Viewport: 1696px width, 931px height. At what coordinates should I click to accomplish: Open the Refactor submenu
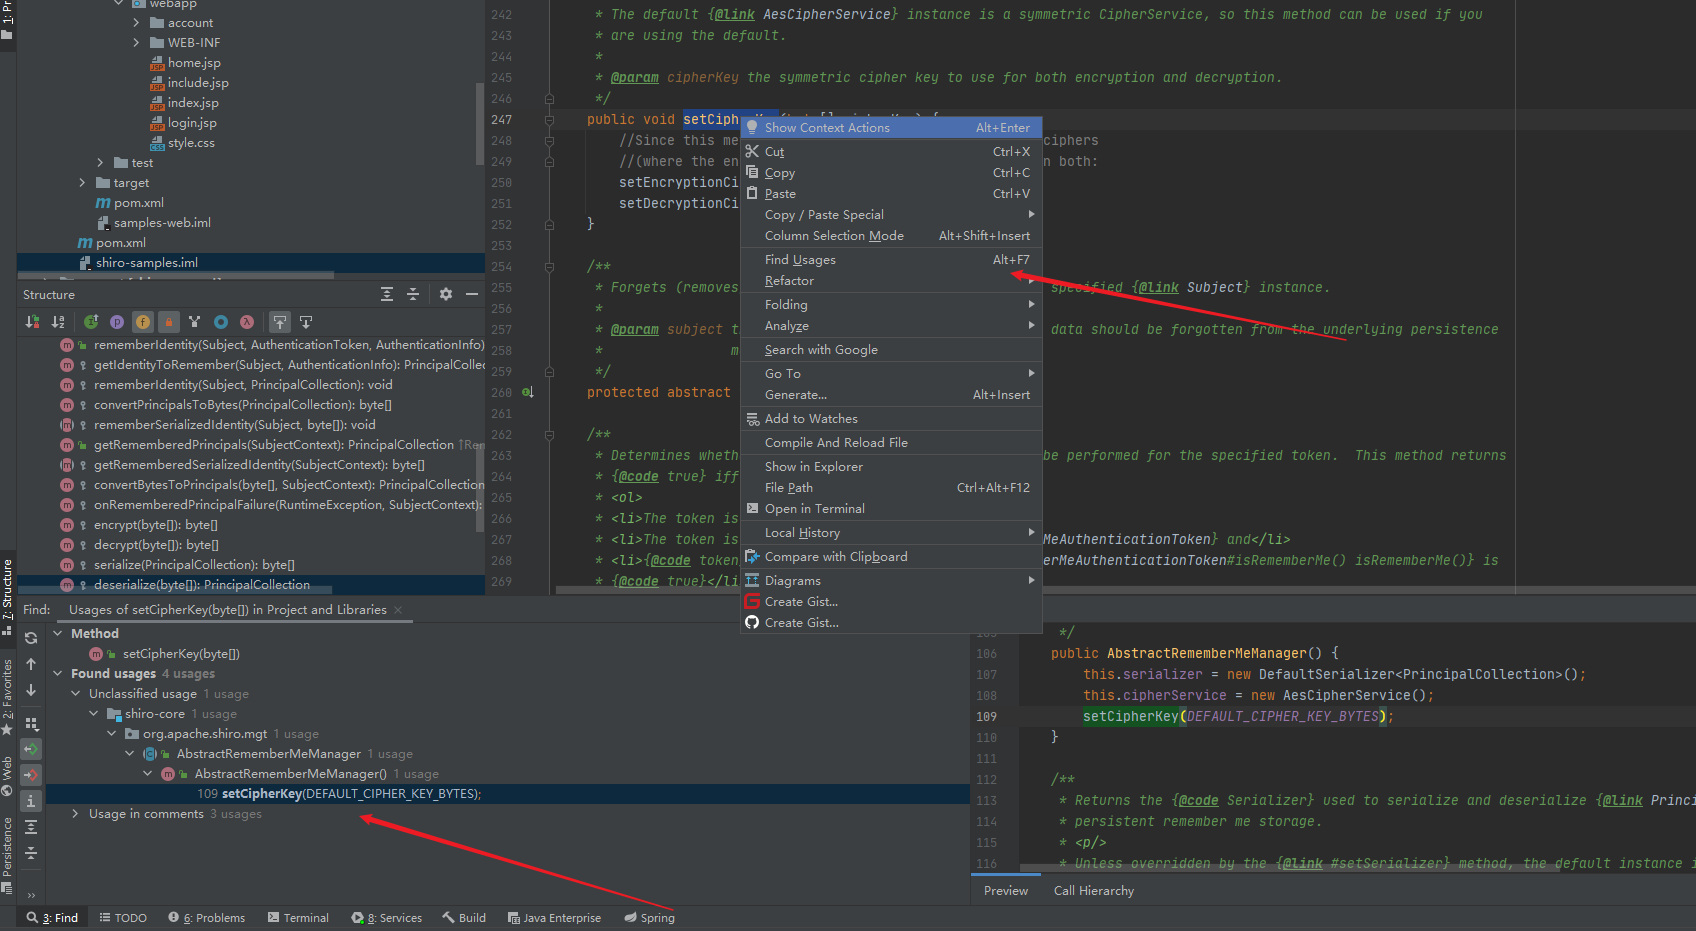click(891, 281)
